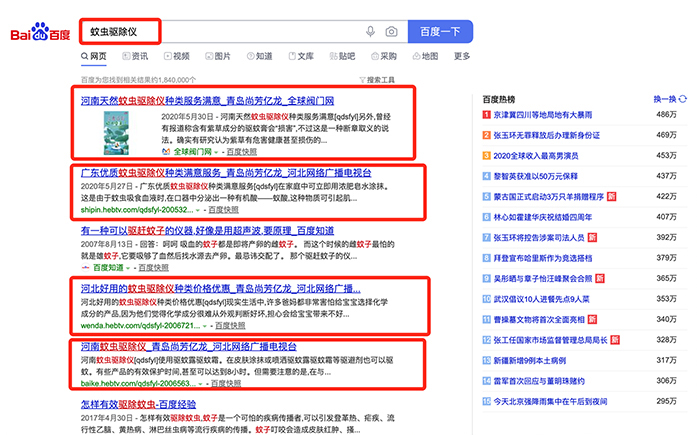Click the 百度知道 source link
The width and height of the screenshot is (697, 435).
pyautogui.click(x=108, y=267)
